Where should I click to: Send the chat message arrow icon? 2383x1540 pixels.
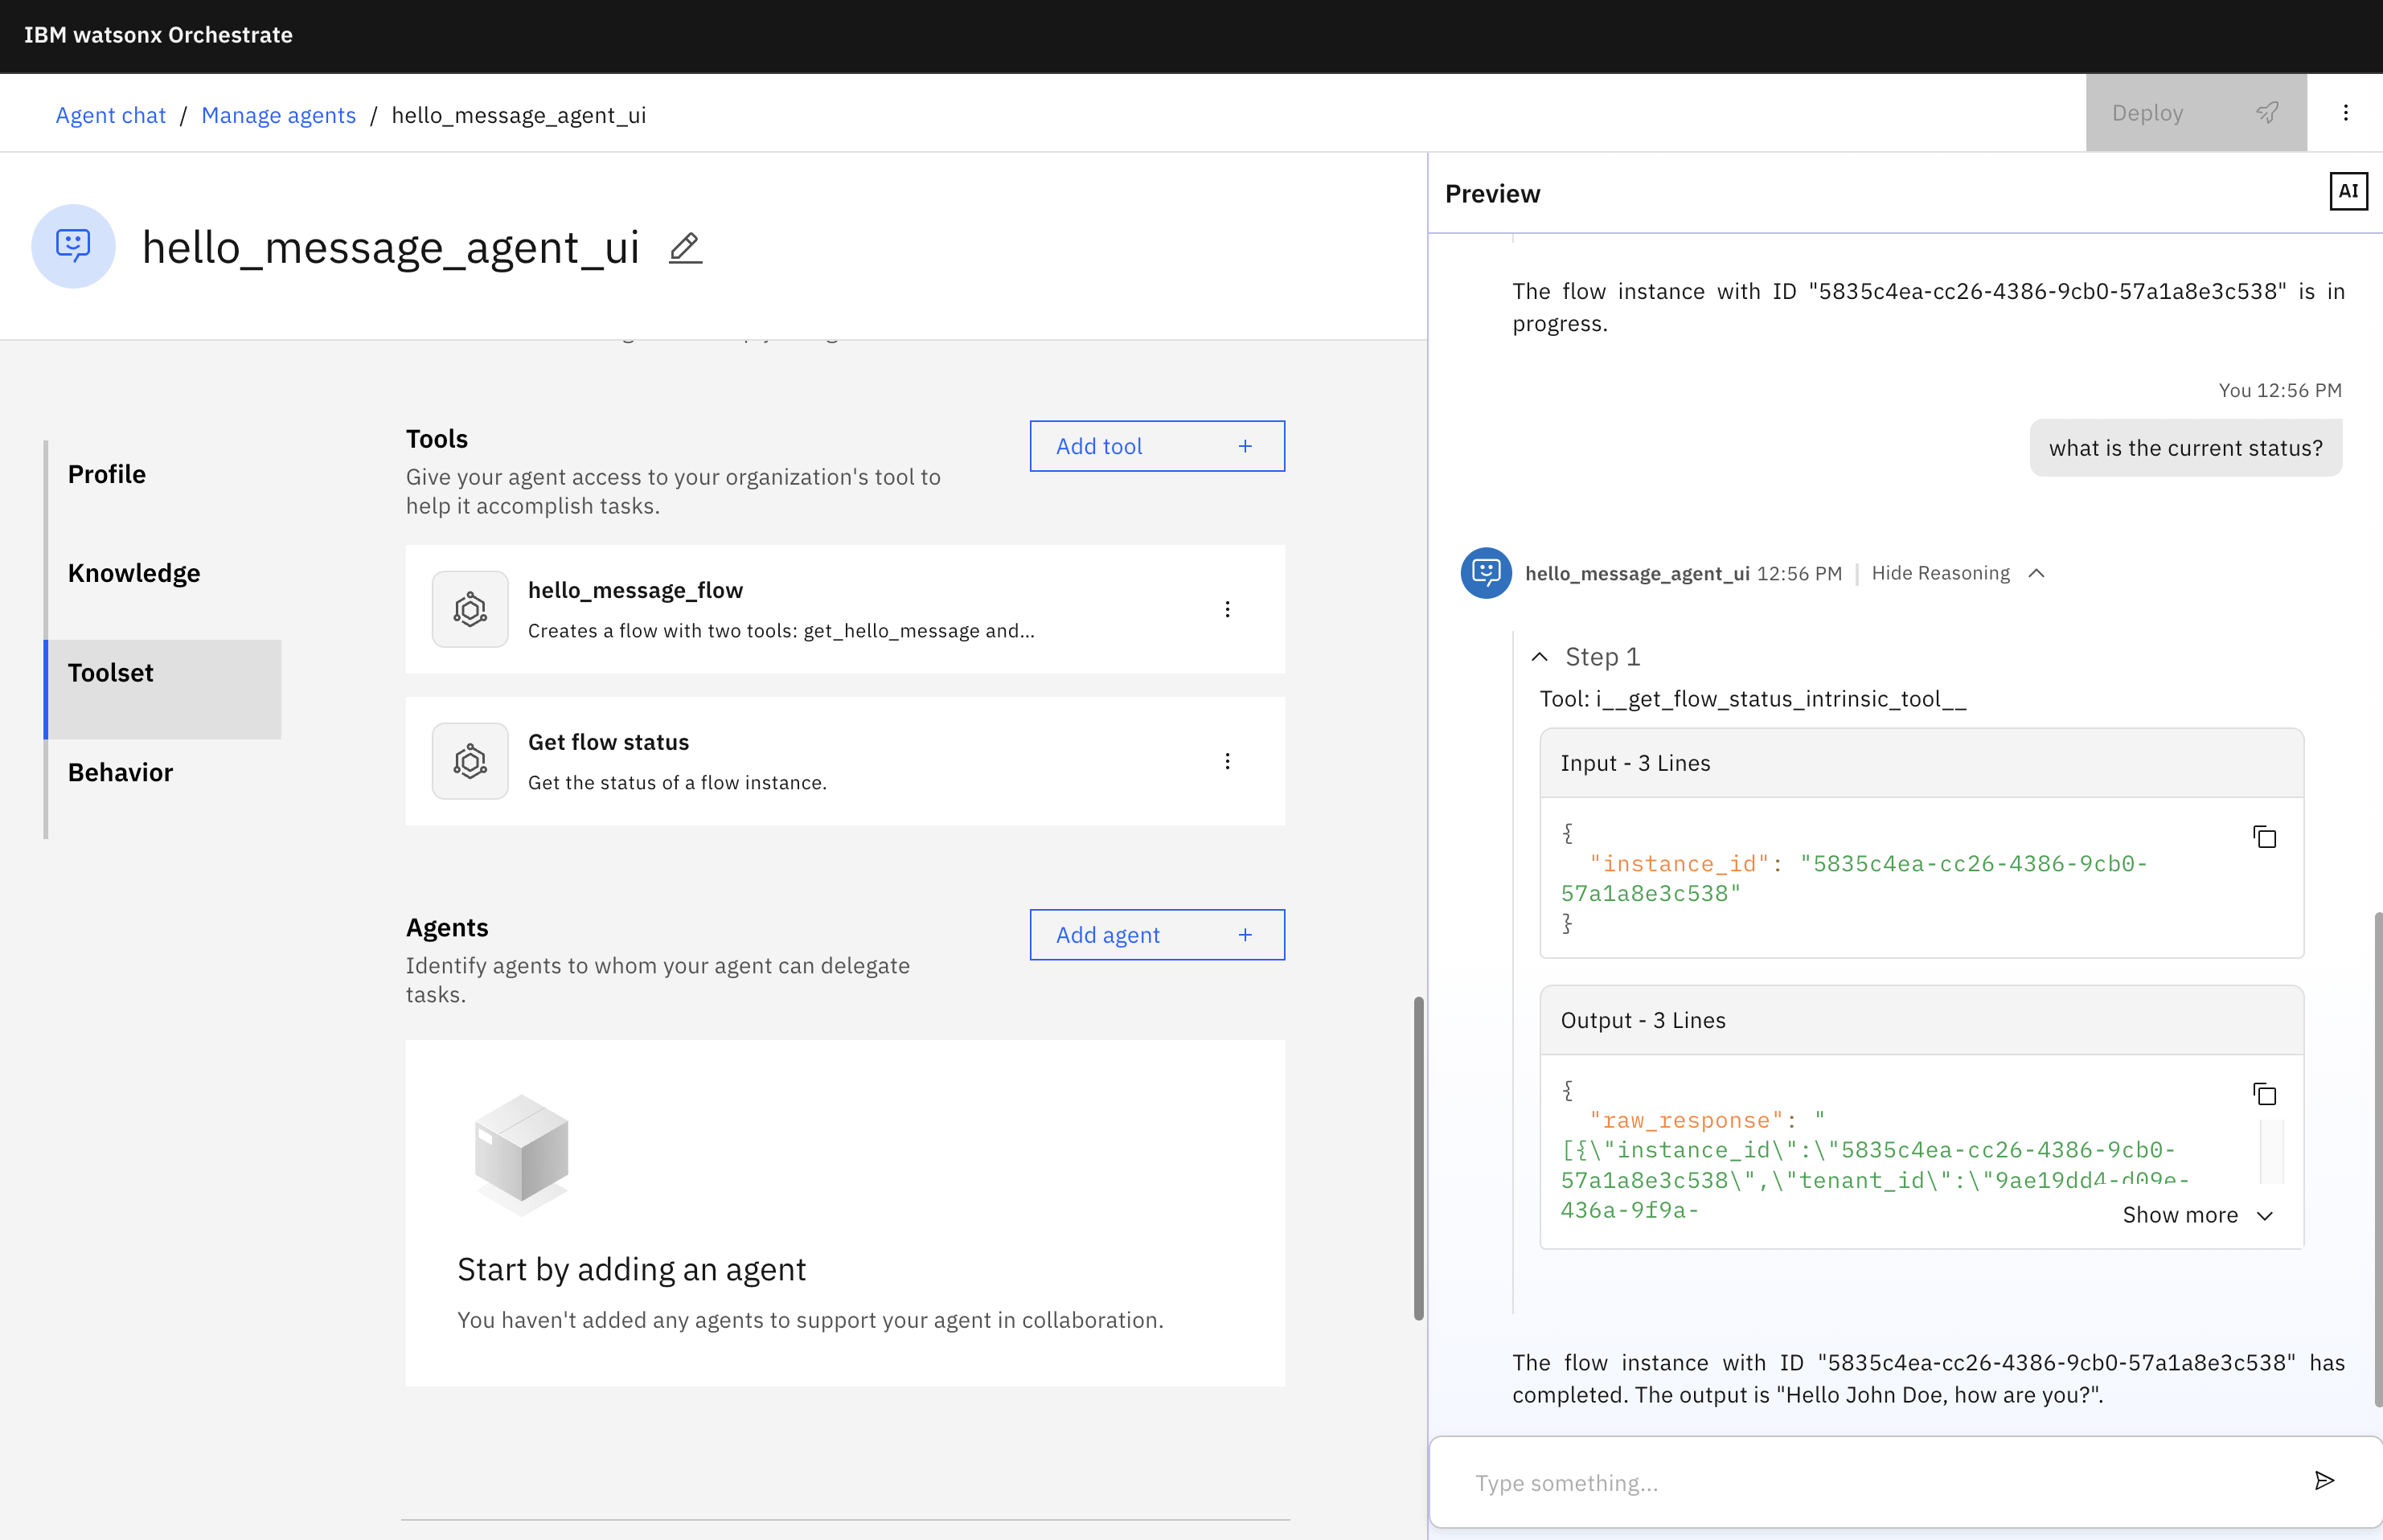point(2324,1481)
